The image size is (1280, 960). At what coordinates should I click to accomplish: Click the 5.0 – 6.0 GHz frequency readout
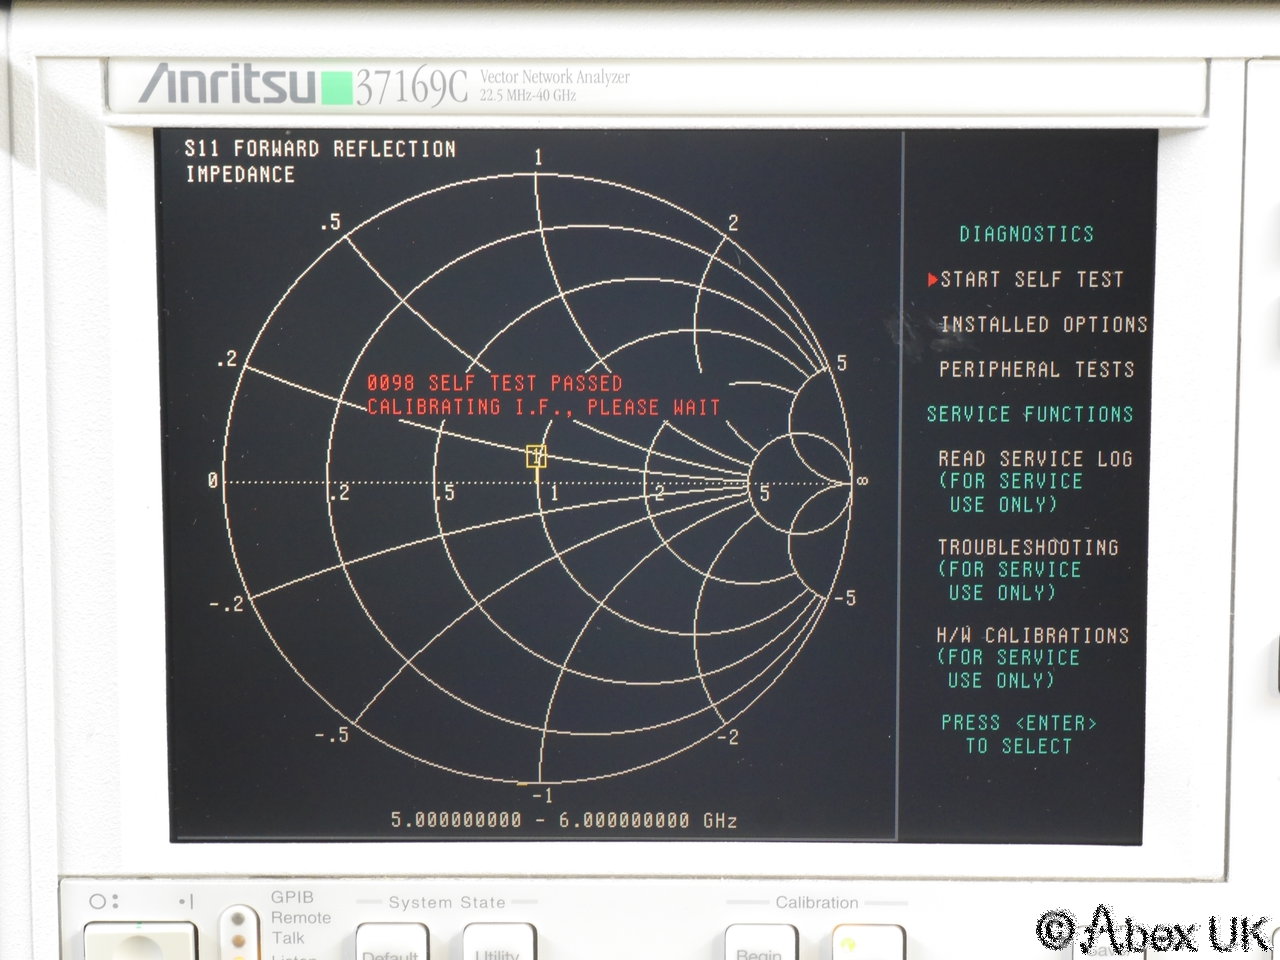(563, 821)
